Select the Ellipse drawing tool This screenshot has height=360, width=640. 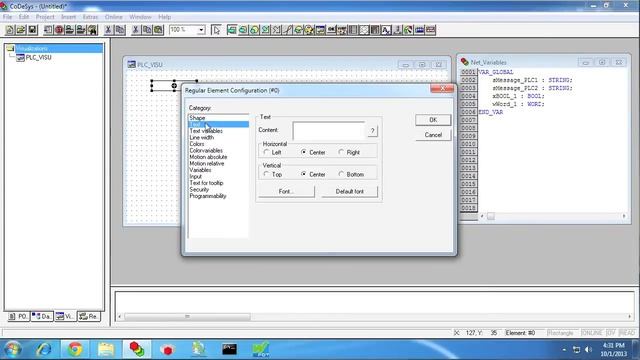tap(254, 30)
